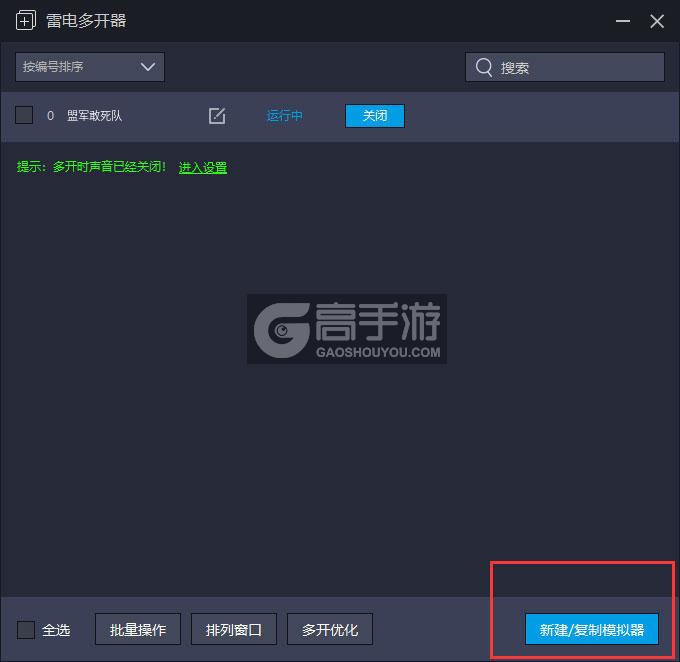Focus the 搜索 search input field
This screenshot has height=662, width=680.
[x=565, y=67]
